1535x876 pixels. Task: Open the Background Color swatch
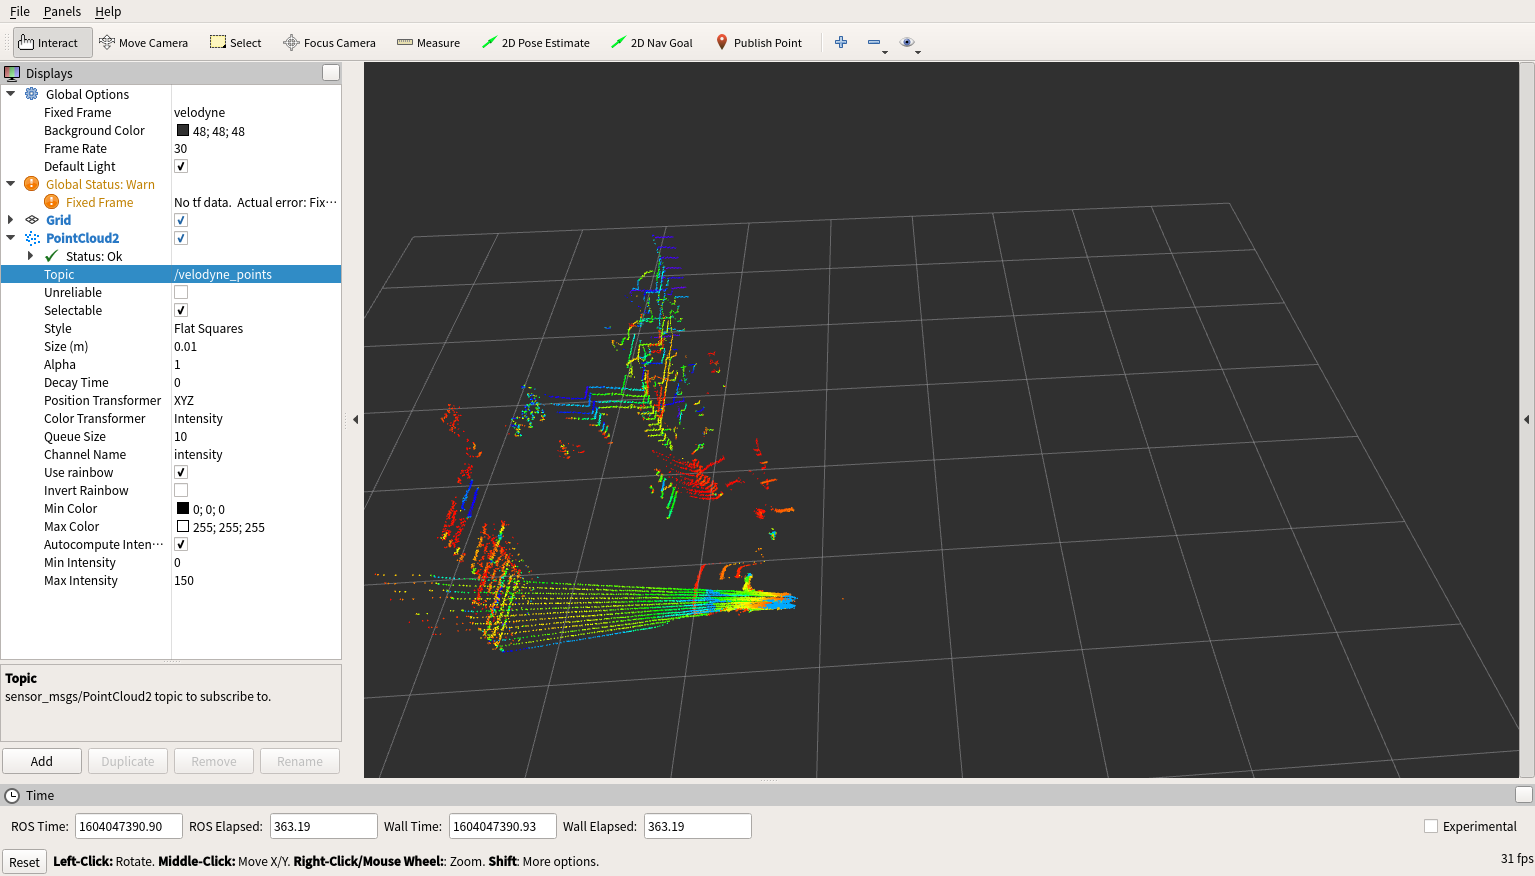182,130
